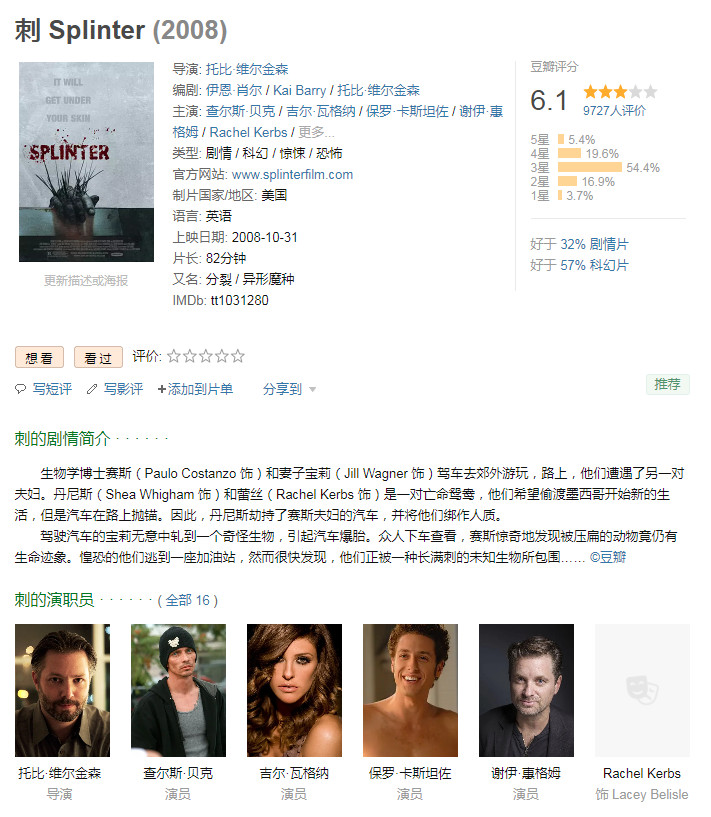This screenshot has height=817, width=711.
Task: Click the 3星 54.4% rating bar
Action: point(590,167)
